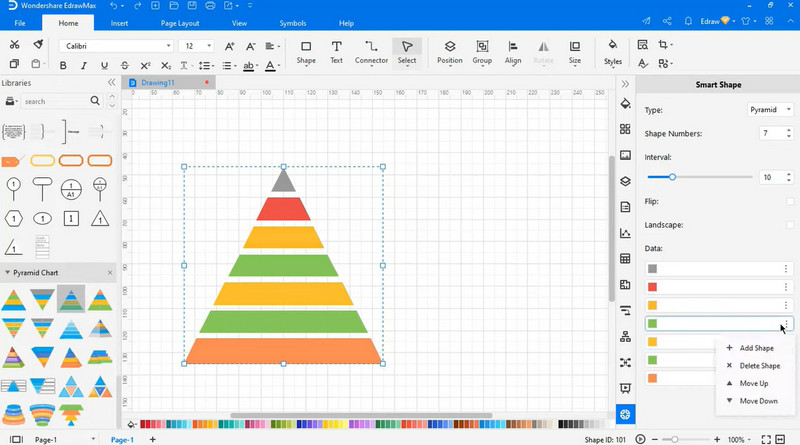Click the libraries search field
This screenshot has height=445, width=800.
tap(56, 101)
